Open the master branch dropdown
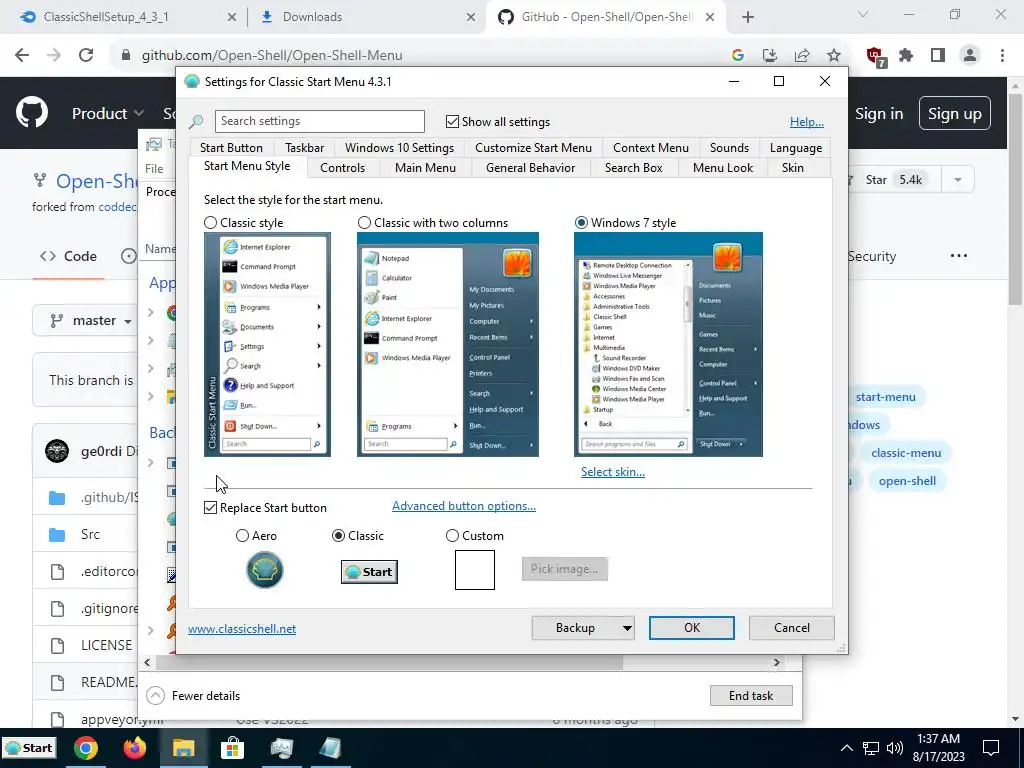This screenshot has width=1024, height=768. [91, 320]
